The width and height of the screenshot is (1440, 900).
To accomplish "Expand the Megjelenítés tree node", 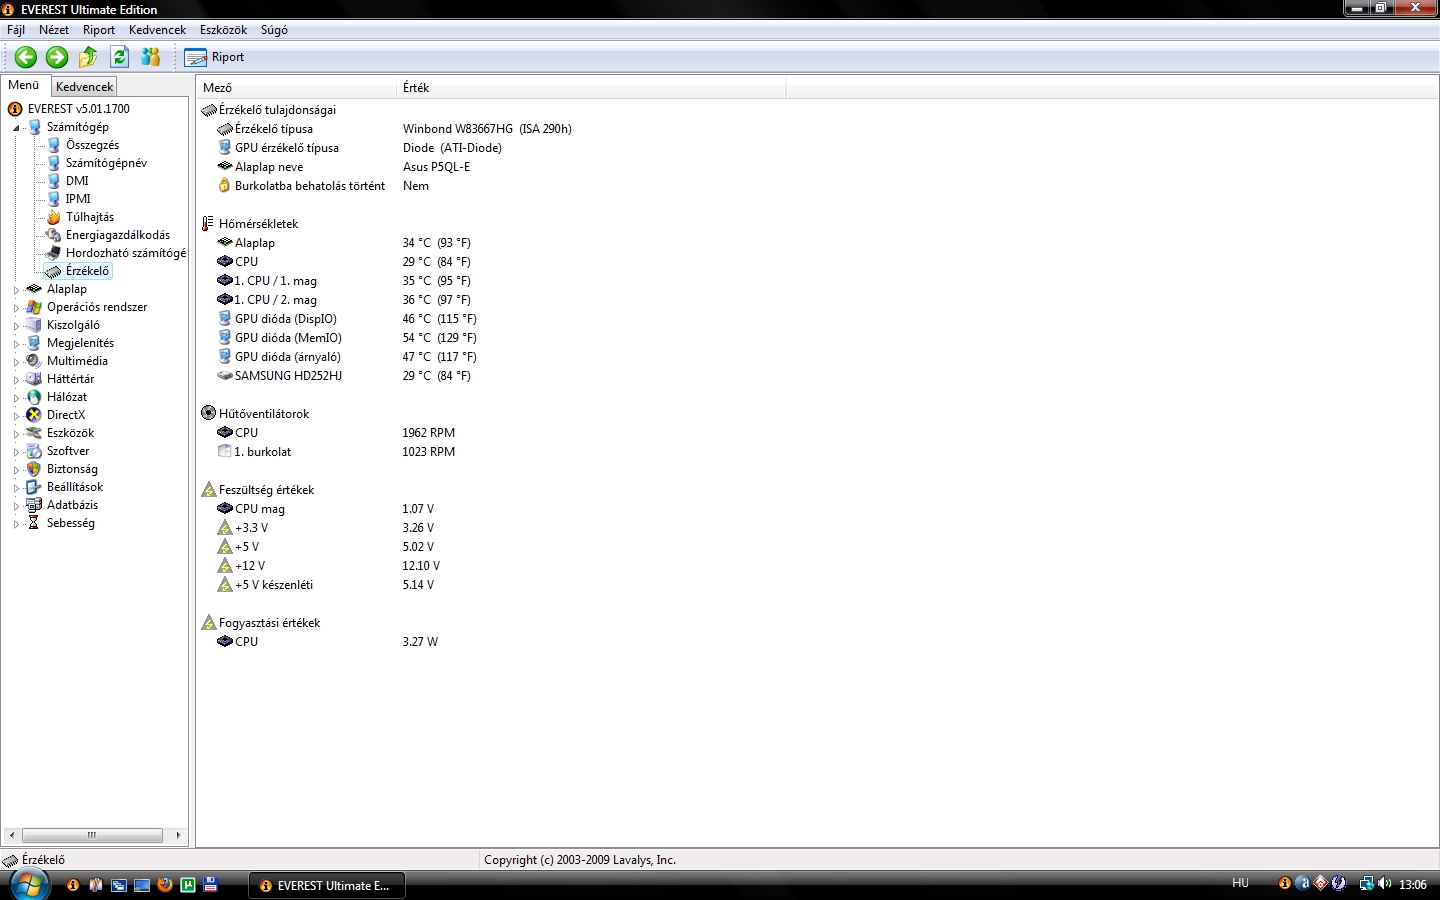I will click(16, 344).
